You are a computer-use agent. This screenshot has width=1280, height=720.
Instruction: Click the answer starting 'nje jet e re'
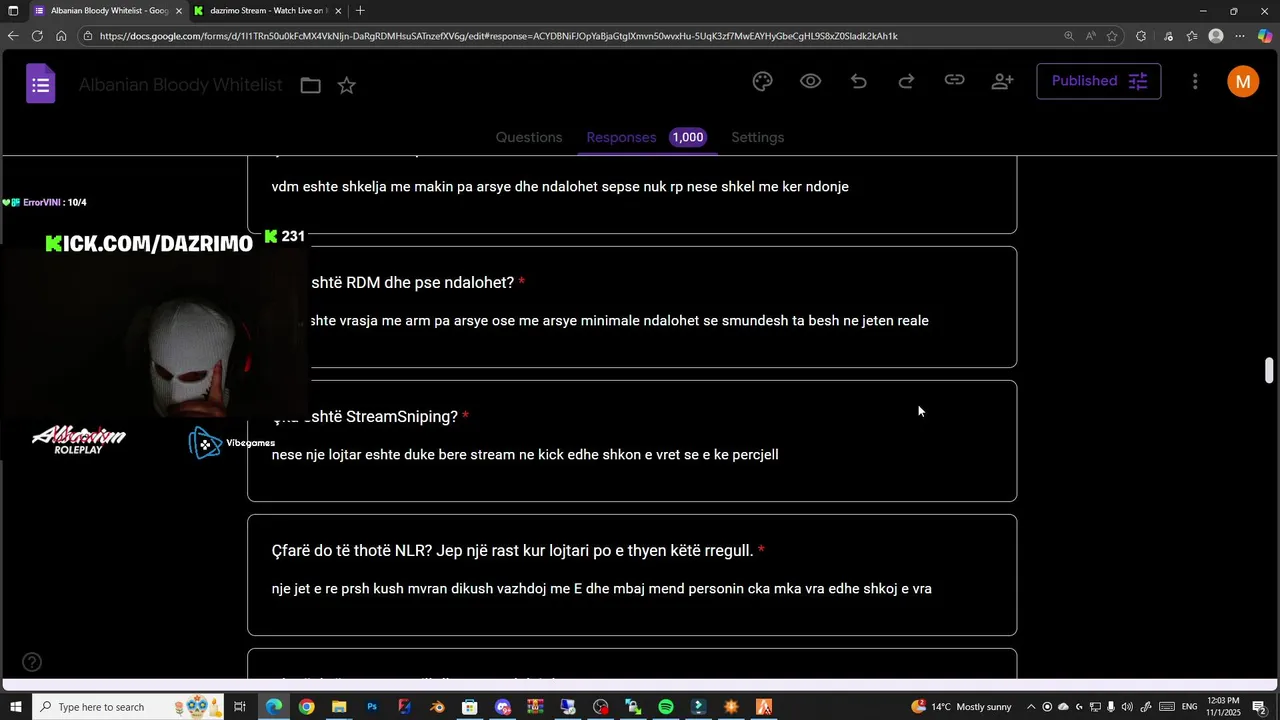pyautogui.click(x=602, y=589)
